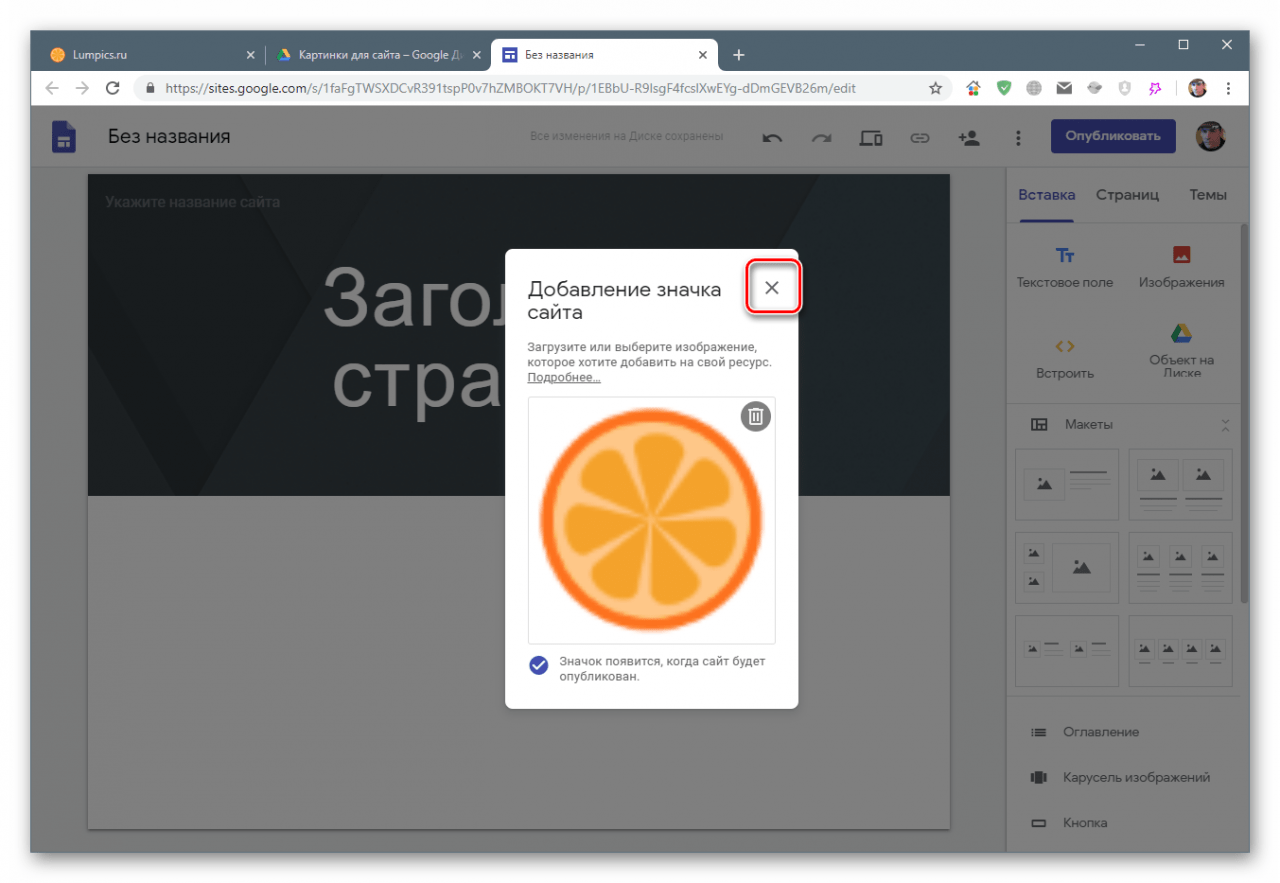Open device preview mode
1280x883 pixels.
[x=871, y=138]
